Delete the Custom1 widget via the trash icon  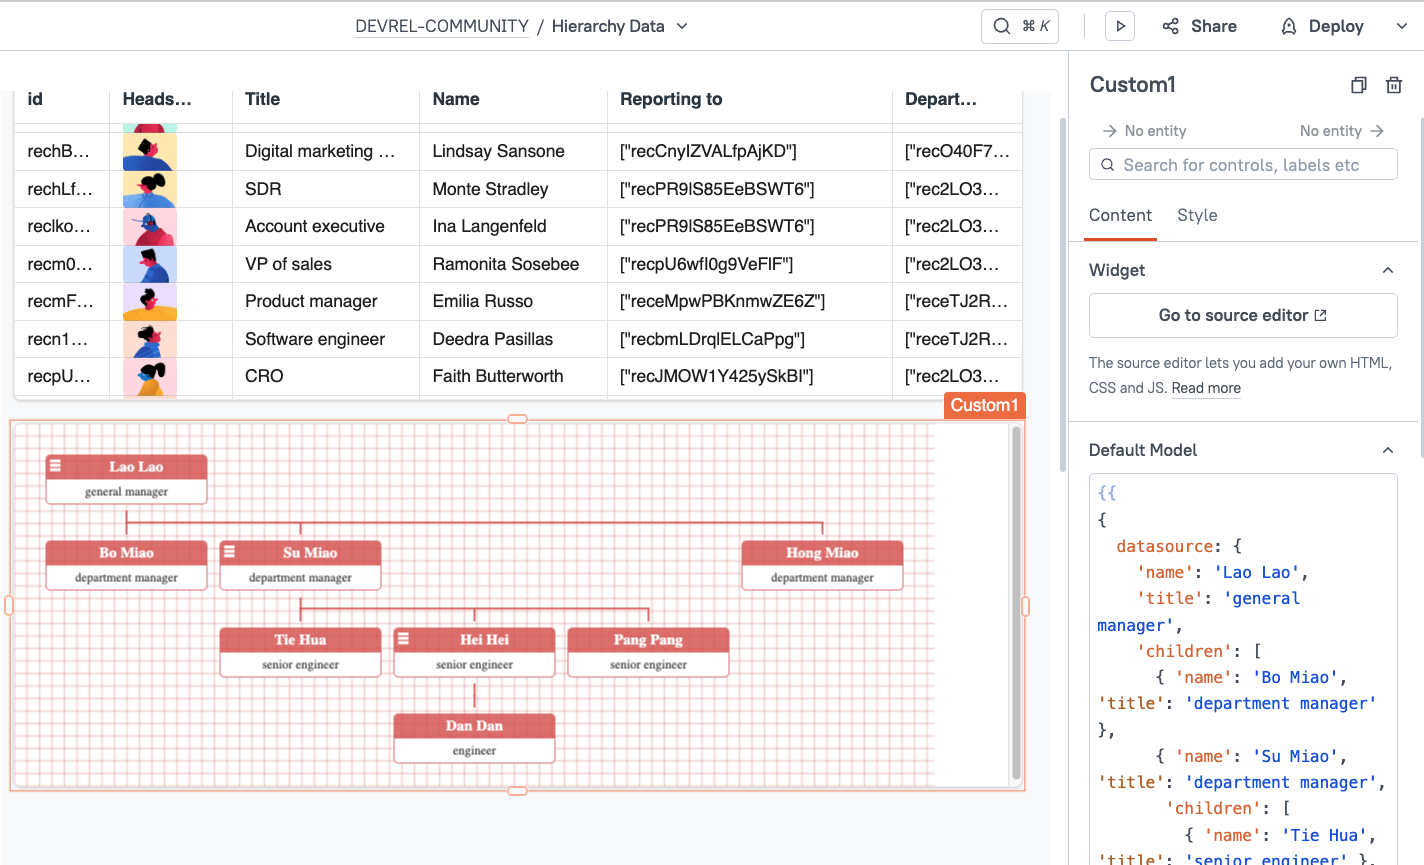coord(1393,85)
